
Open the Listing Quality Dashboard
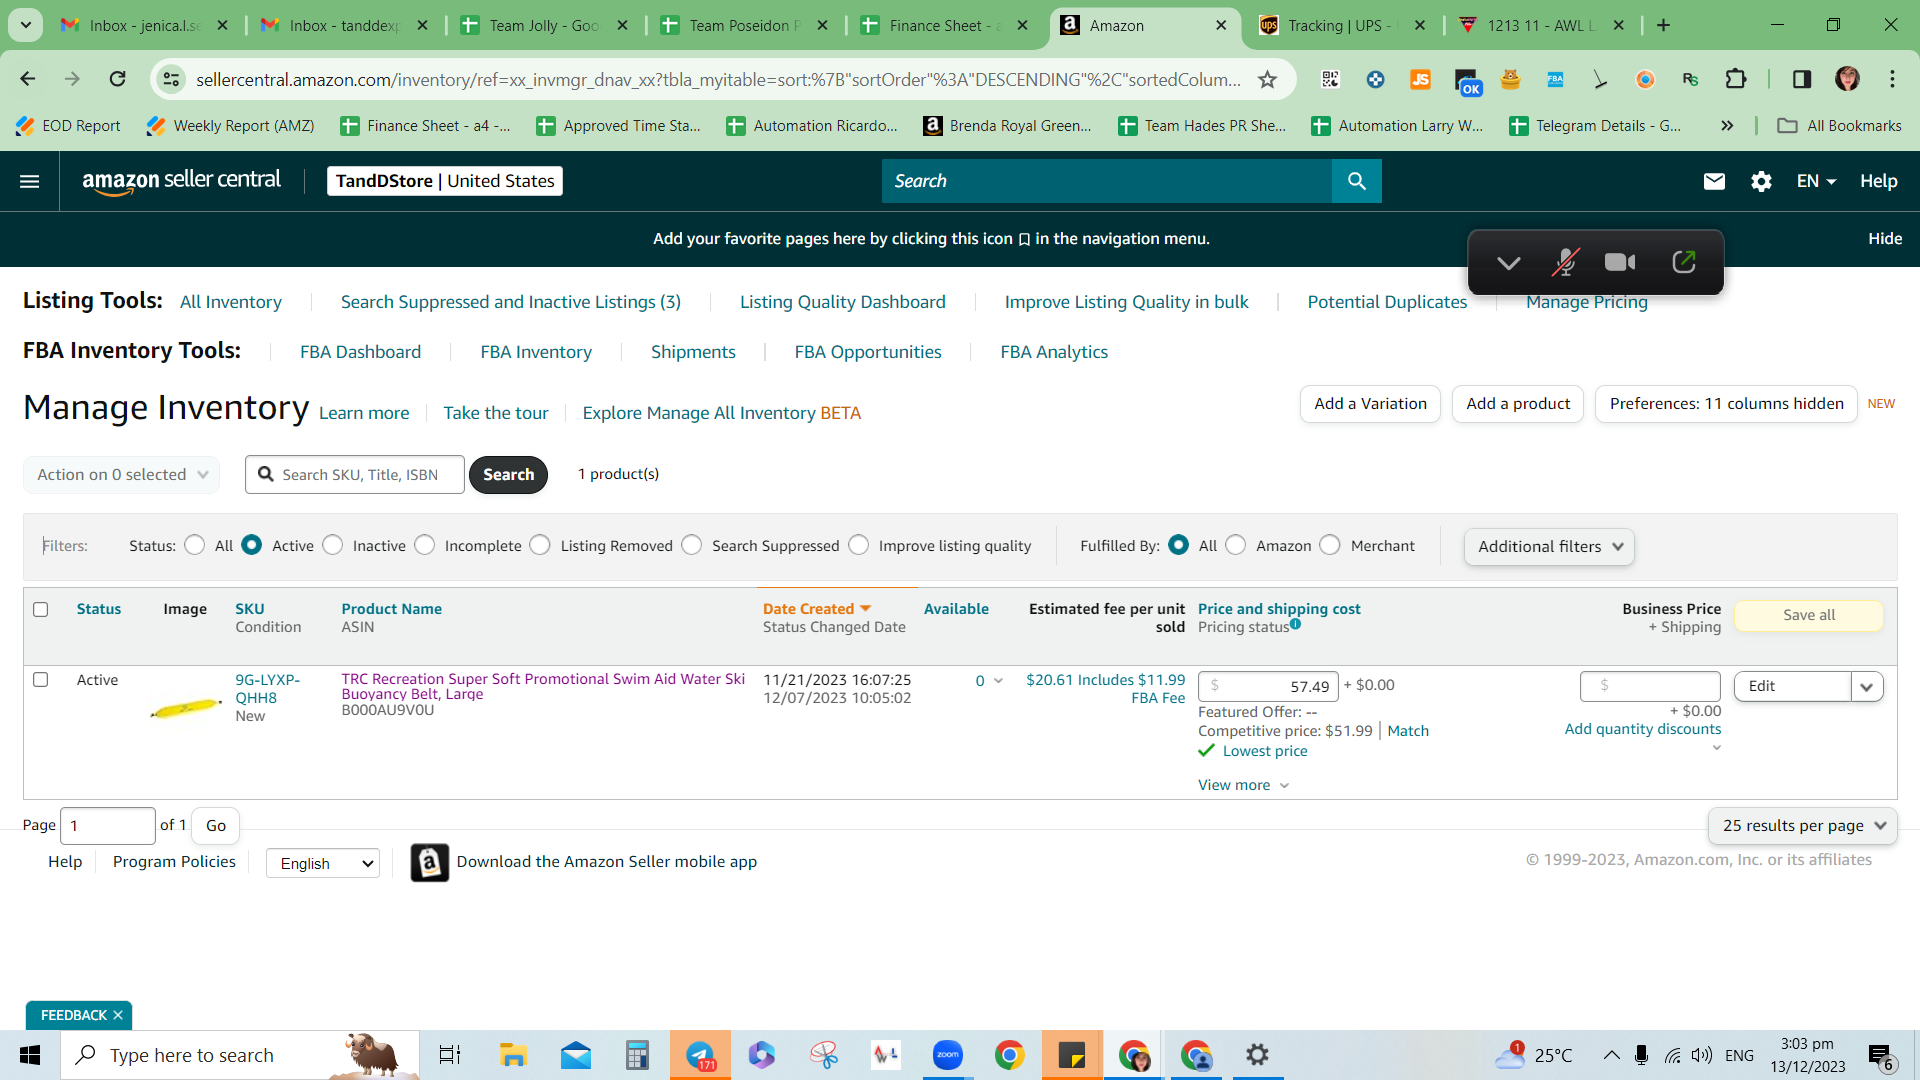[843, 302]
